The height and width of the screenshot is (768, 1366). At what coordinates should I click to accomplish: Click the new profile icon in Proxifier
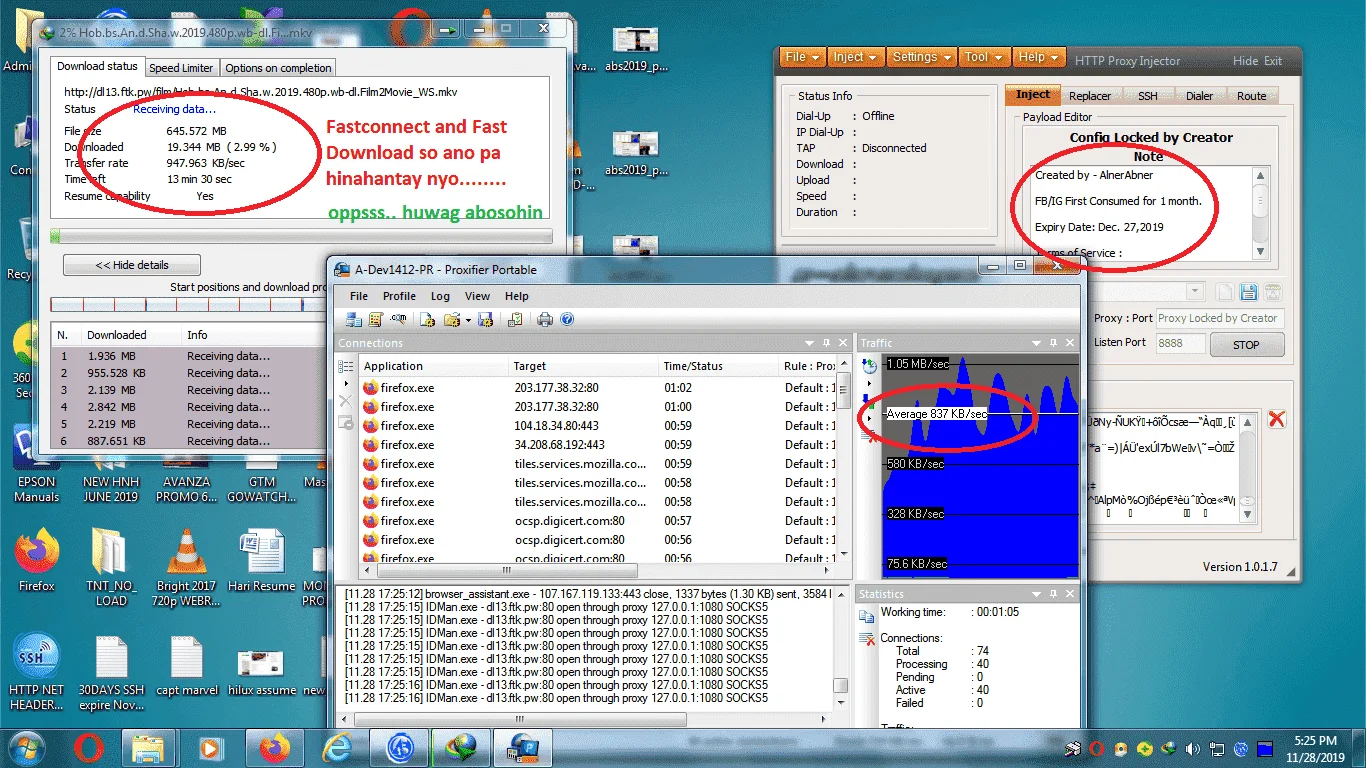coord(427,320)
